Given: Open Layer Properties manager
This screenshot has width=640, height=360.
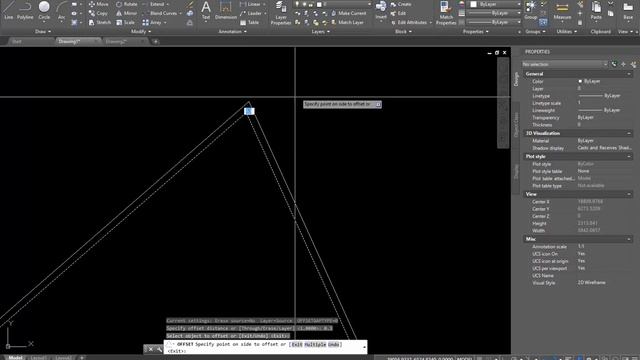Looking at the screenshot, I should point(281,12).
